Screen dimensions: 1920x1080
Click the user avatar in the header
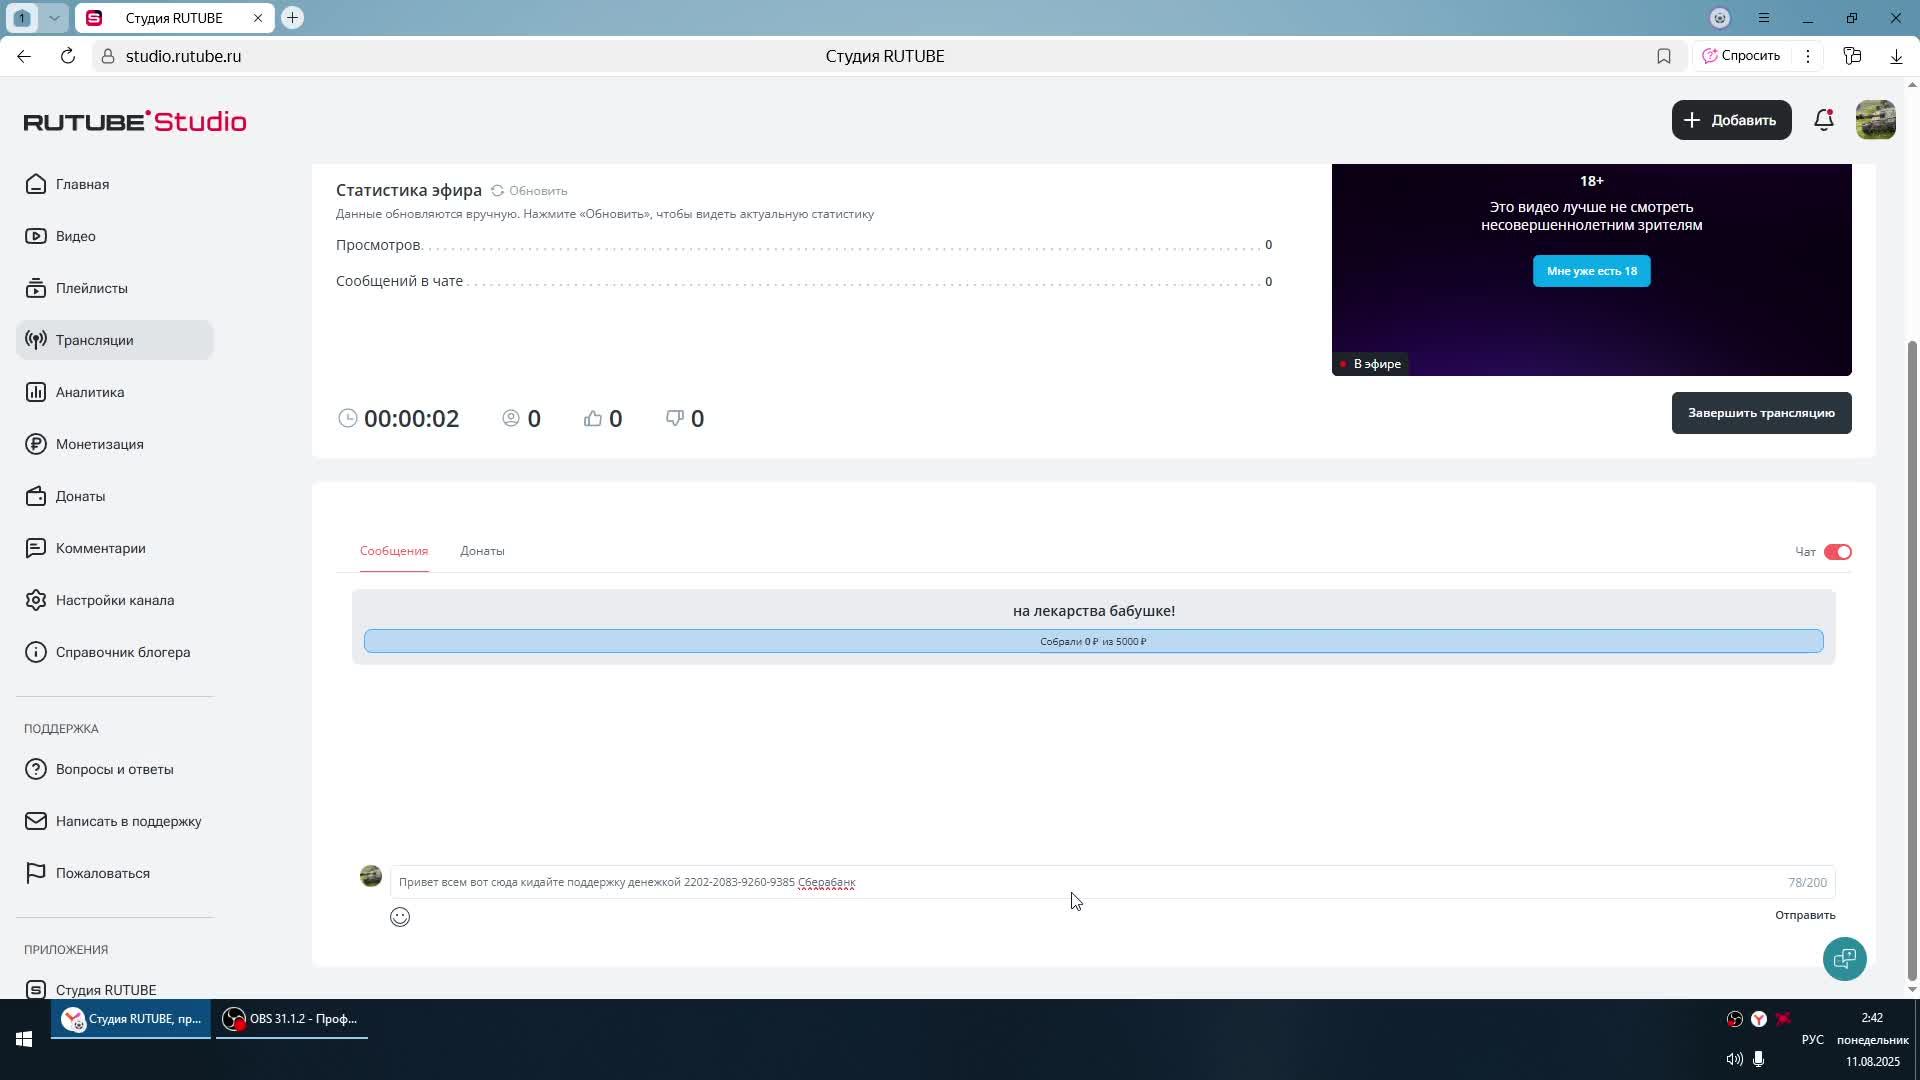coord(1875,120)
